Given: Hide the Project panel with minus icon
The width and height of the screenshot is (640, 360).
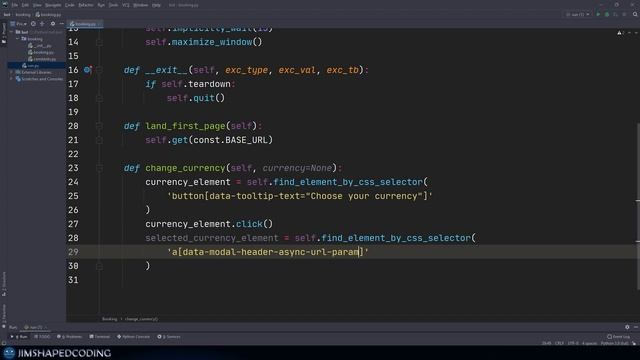Looking at the screenshot, I should click(62, 24).
